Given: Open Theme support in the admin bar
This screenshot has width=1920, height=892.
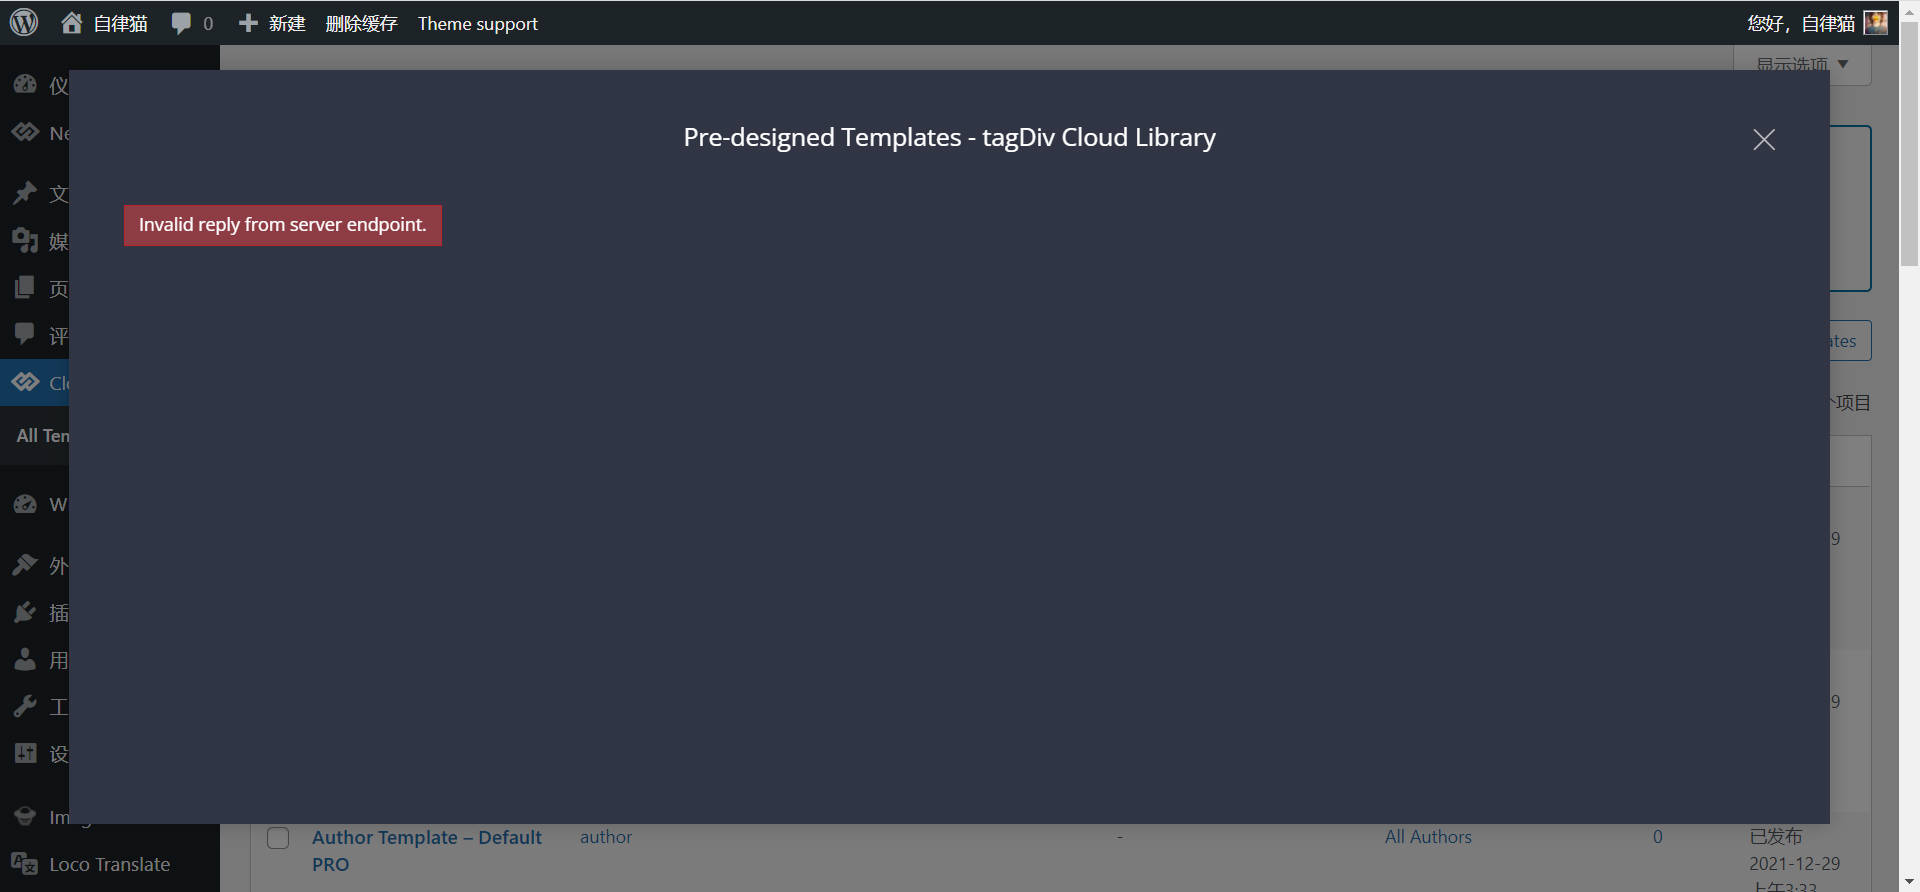Looking at the screenshot, I should point(478,23).
